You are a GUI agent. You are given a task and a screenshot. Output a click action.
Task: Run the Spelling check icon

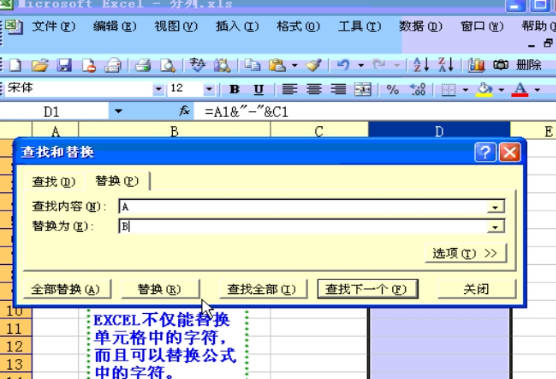click(197, 65)
